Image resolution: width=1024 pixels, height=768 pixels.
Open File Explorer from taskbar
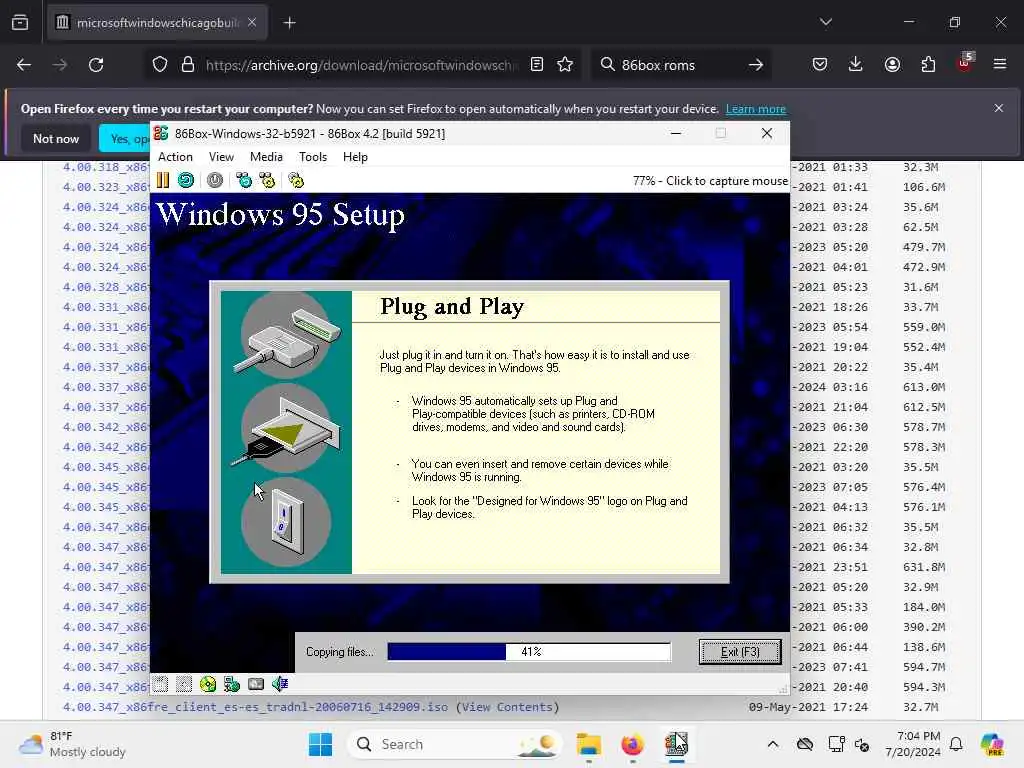[x=588, y=744]
